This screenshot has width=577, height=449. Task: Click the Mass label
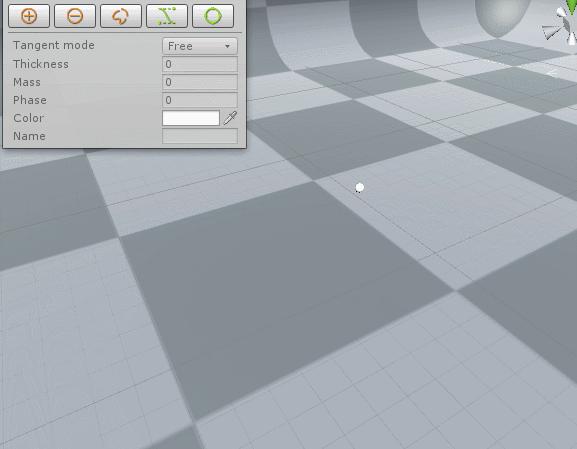27,82
